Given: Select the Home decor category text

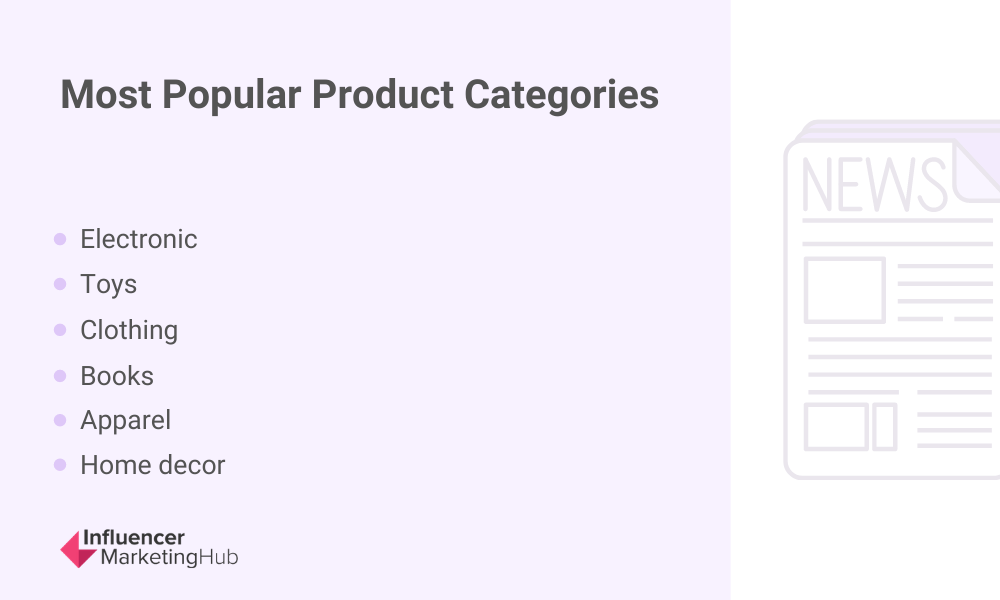Looking at the screenshot, I should (x=152, y=465).
